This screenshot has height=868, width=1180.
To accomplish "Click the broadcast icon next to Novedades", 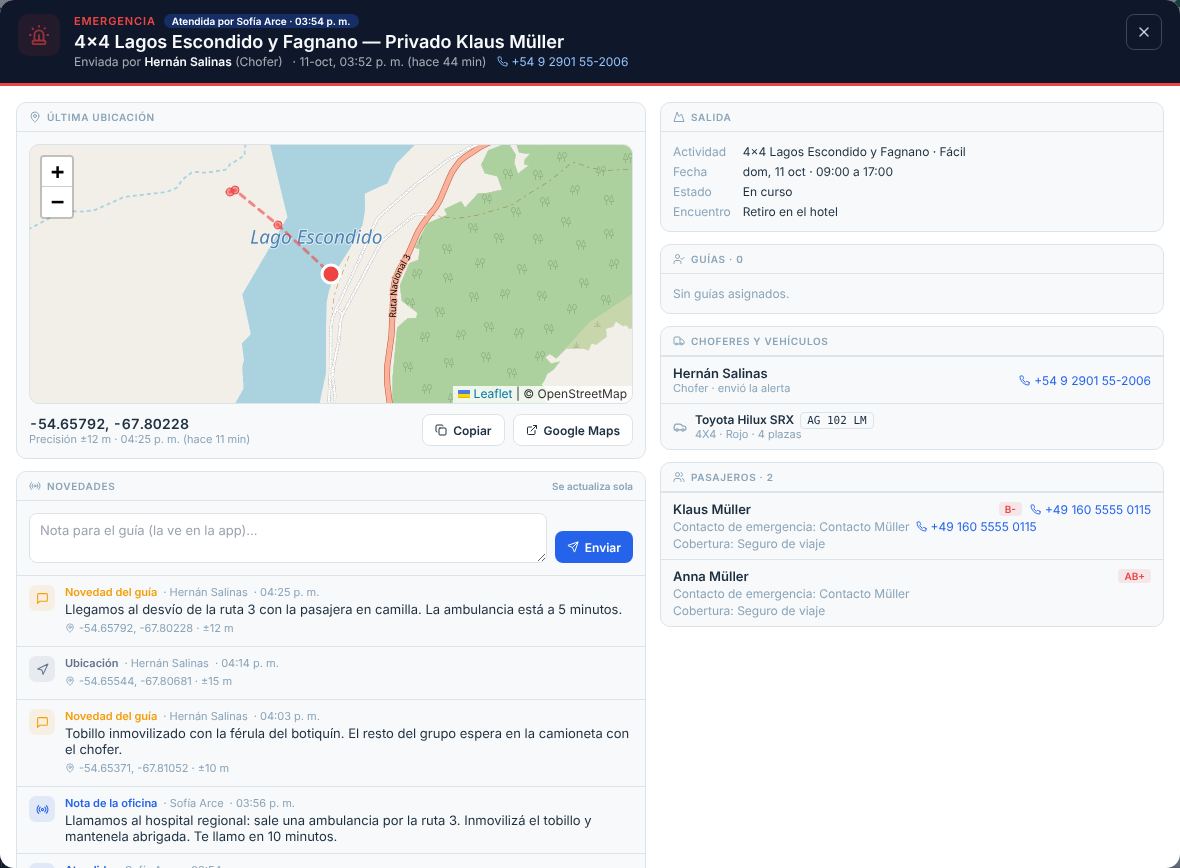I will tap(35, 486).
